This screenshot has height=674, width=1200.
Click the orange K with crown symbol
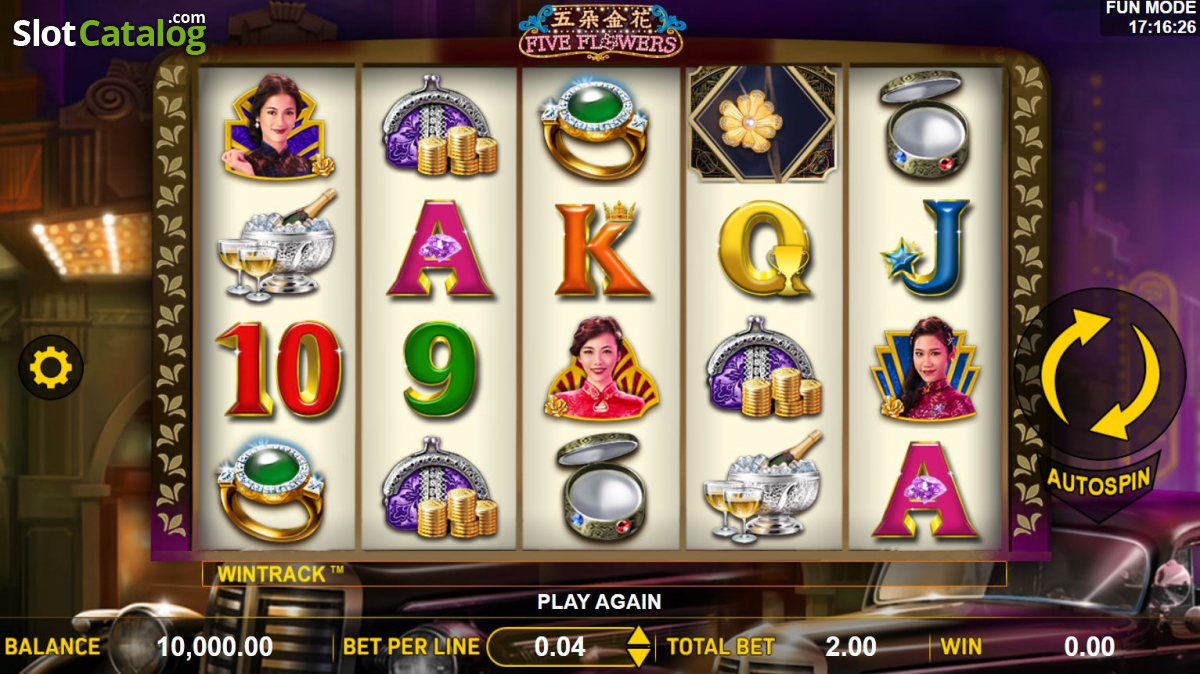[601, 249]
